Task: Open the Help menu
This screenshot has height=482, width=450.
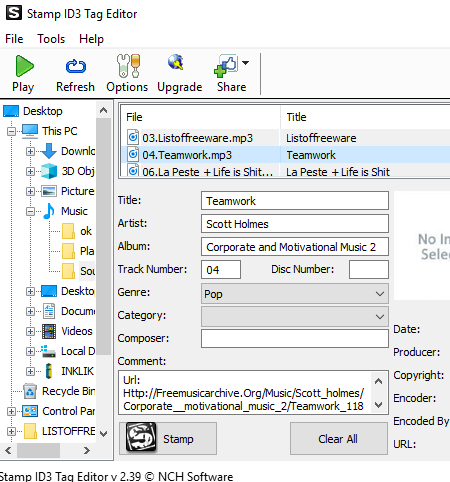Action: [91, 39]
